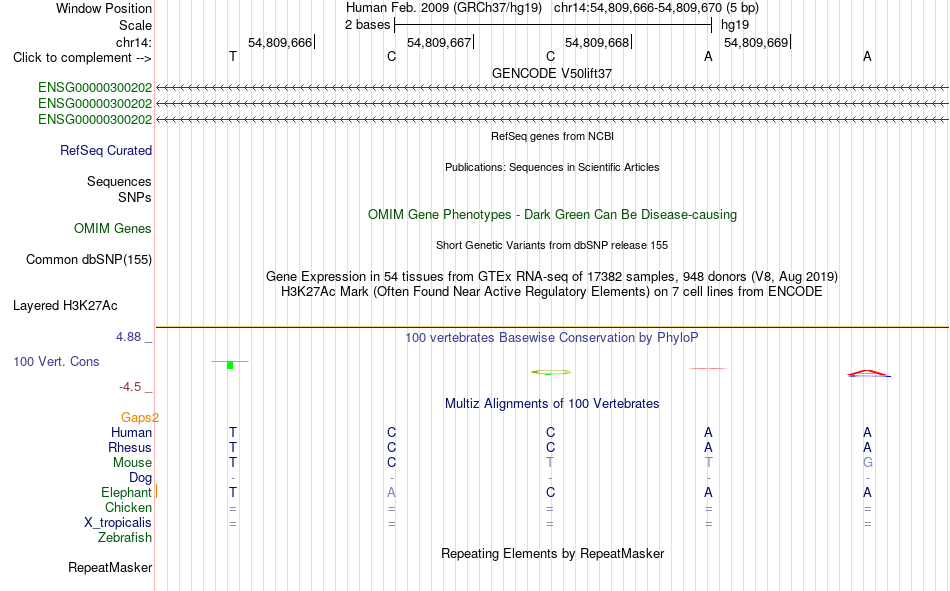Click the RepeatMasker track label

coord(110,568)
